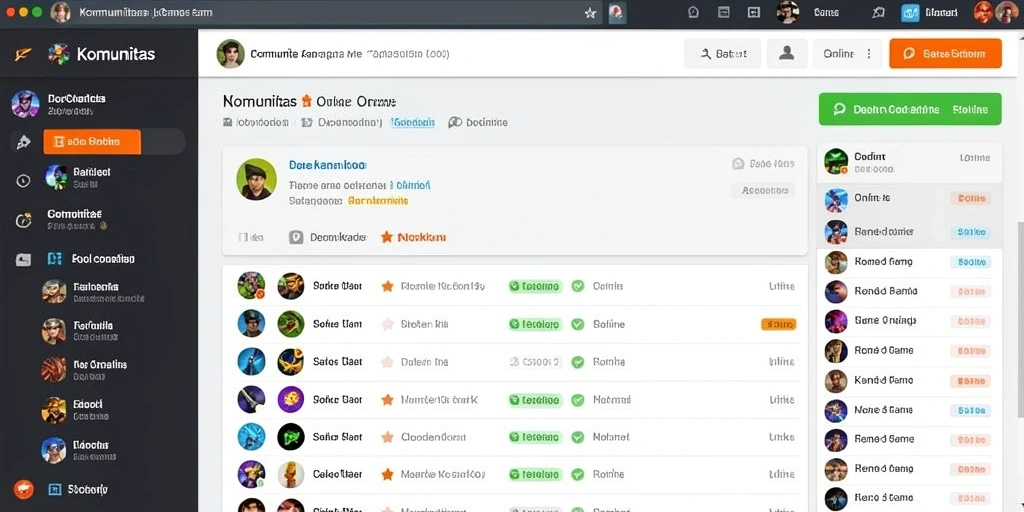Image resolution: width=1024 pixels, height=512 pixels.
Task: Open the three-dot menu next to Online
Action: pos(869,54)
